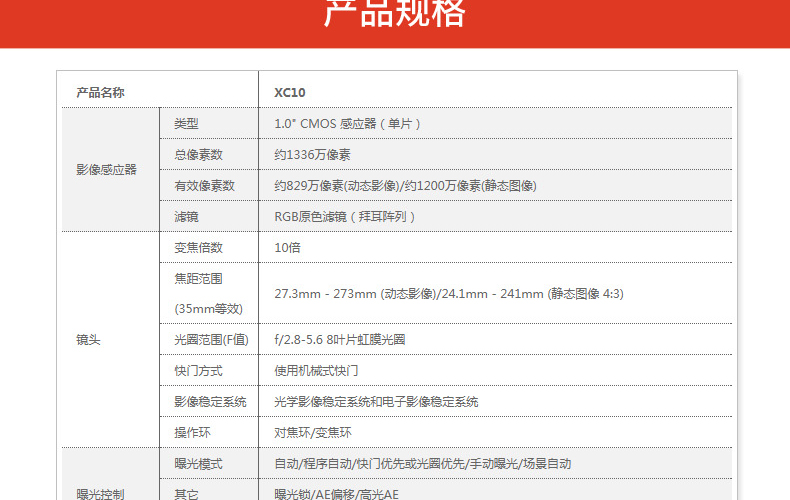Viewport: 790px width, 500px height.
Task: Select the 光学影像稳定系统和电子影像稳定系统 value
Action: click(376, 402)
